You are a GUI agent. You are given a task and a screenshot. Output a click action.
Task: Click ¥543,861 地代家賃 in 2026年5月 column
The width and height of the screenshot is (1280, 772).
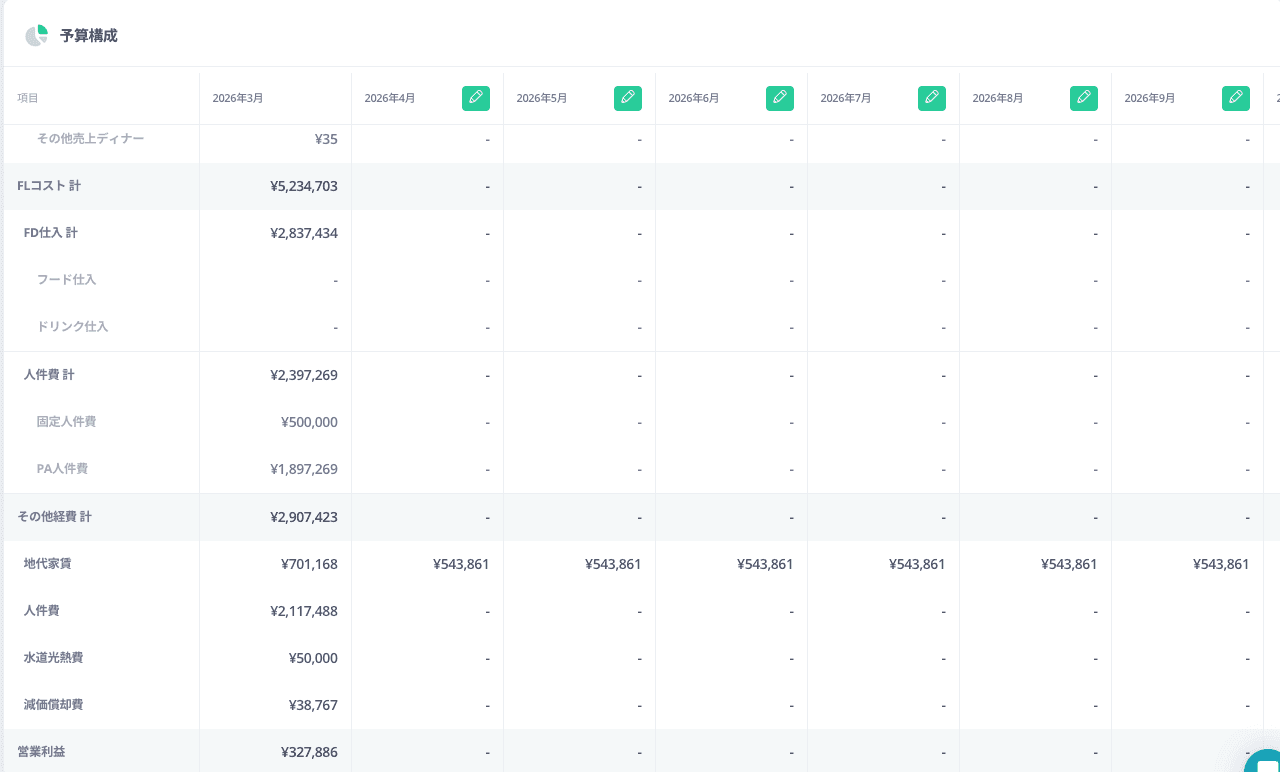click(613, 564)
